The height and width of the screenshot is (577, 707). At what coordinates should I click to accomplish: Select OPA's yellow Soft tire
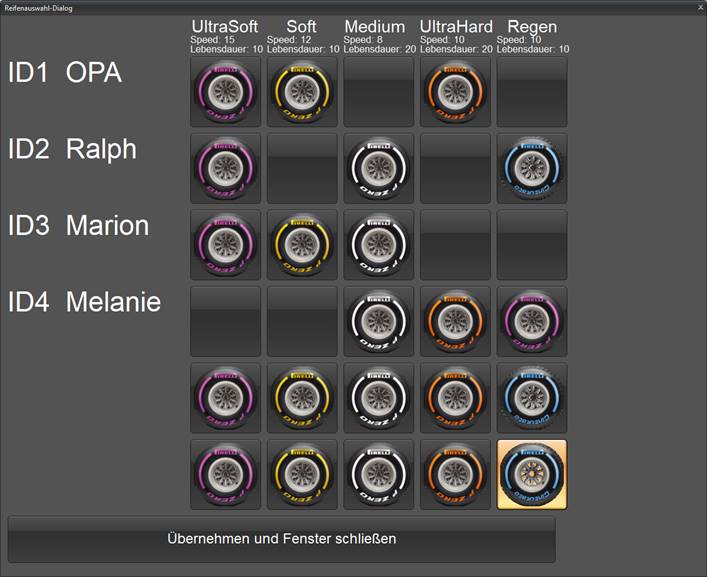pos(302,92)
